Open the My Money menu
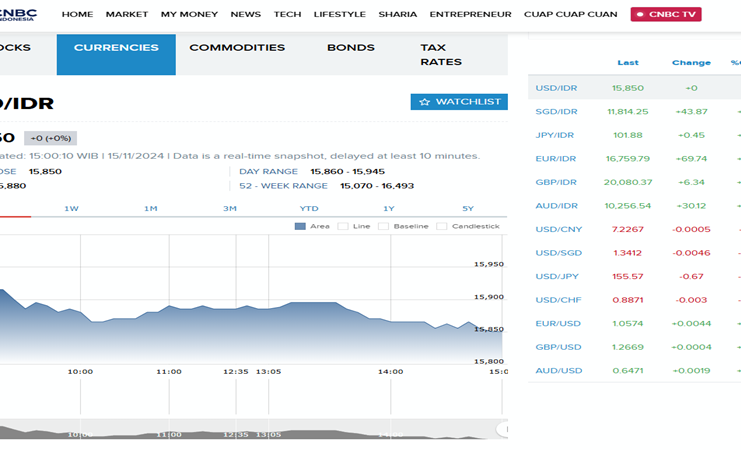The image size is (741, 450). pos(189,15)
